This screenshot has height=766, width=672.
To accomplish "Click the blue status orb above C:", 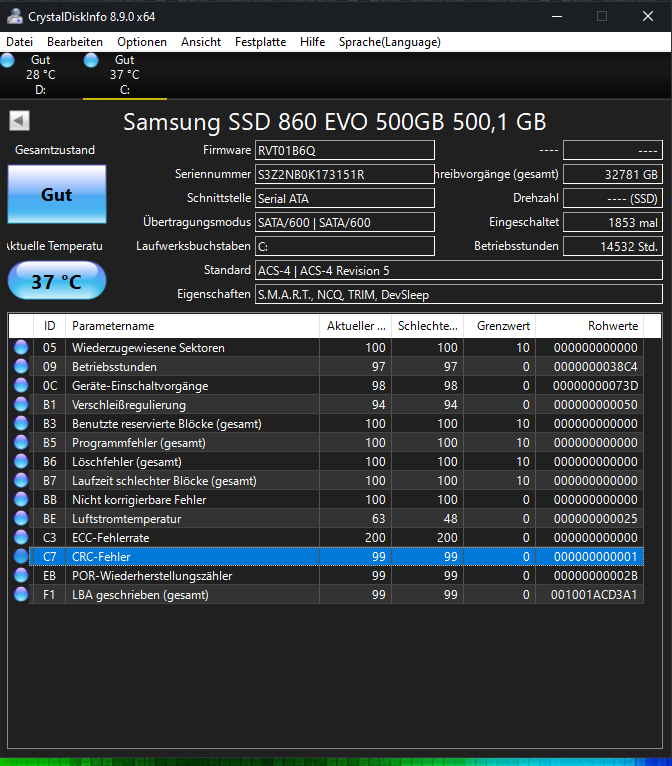I will pos(91,60).
